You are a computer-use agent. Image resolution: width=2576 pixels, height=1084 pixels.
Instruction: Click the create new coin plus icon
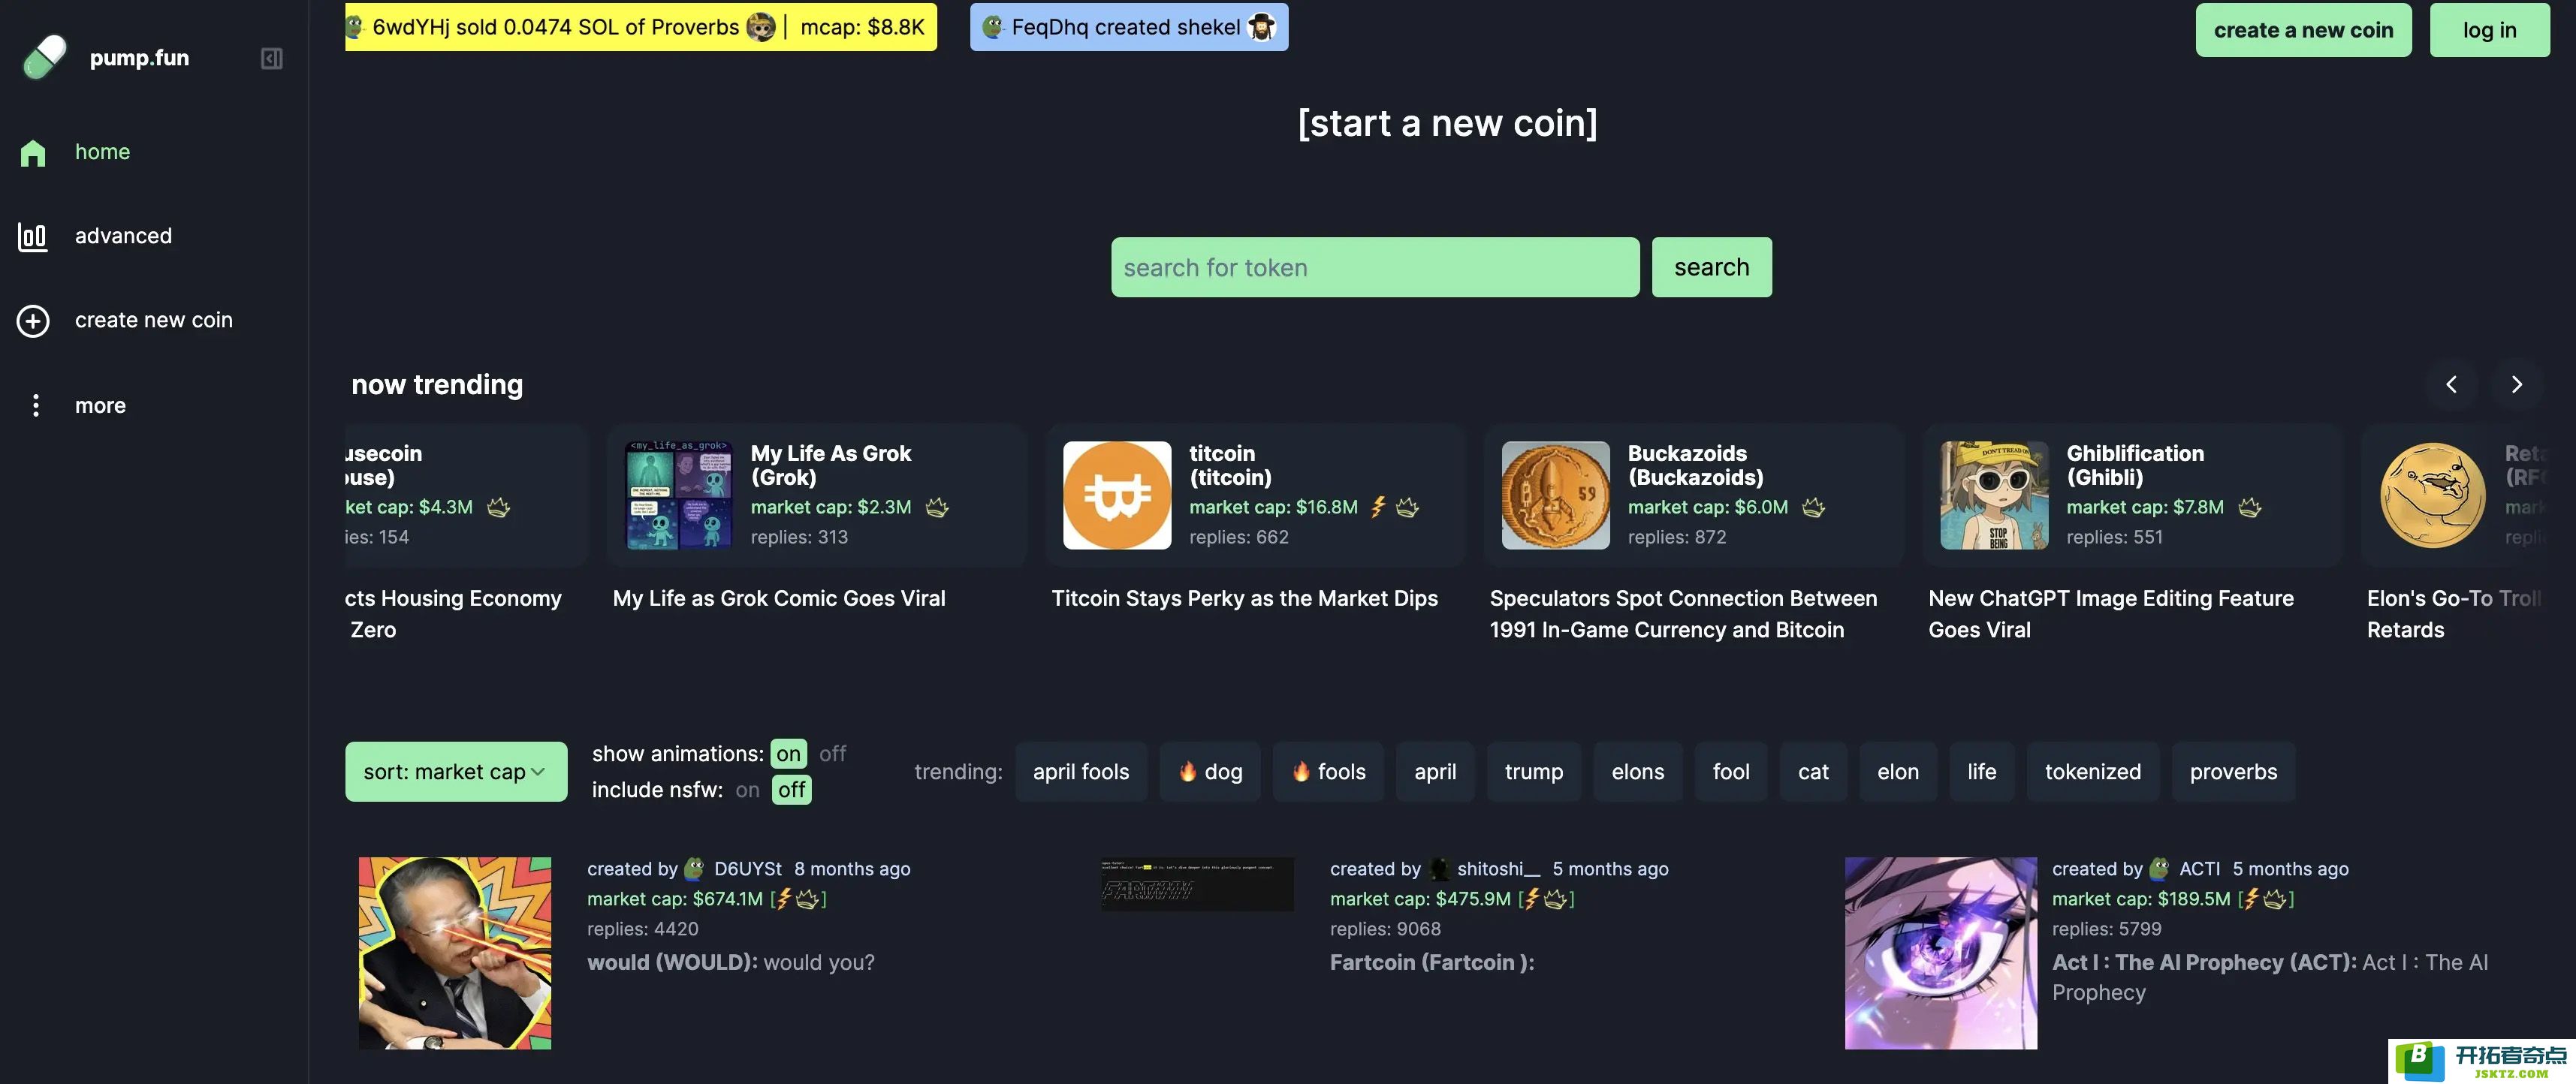click(x=33, y=321)
